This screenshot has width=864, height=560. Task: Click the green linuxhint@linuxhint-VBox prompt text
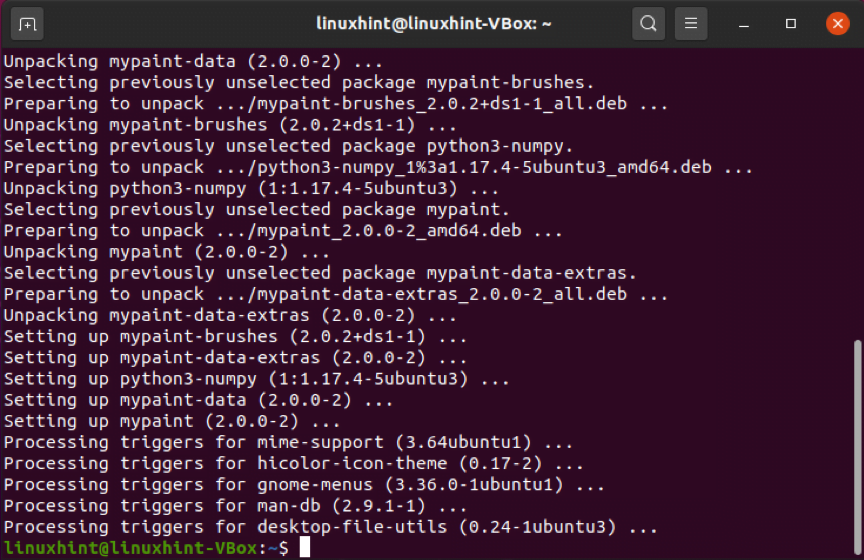pyautogui.click(x=131, y=548)
